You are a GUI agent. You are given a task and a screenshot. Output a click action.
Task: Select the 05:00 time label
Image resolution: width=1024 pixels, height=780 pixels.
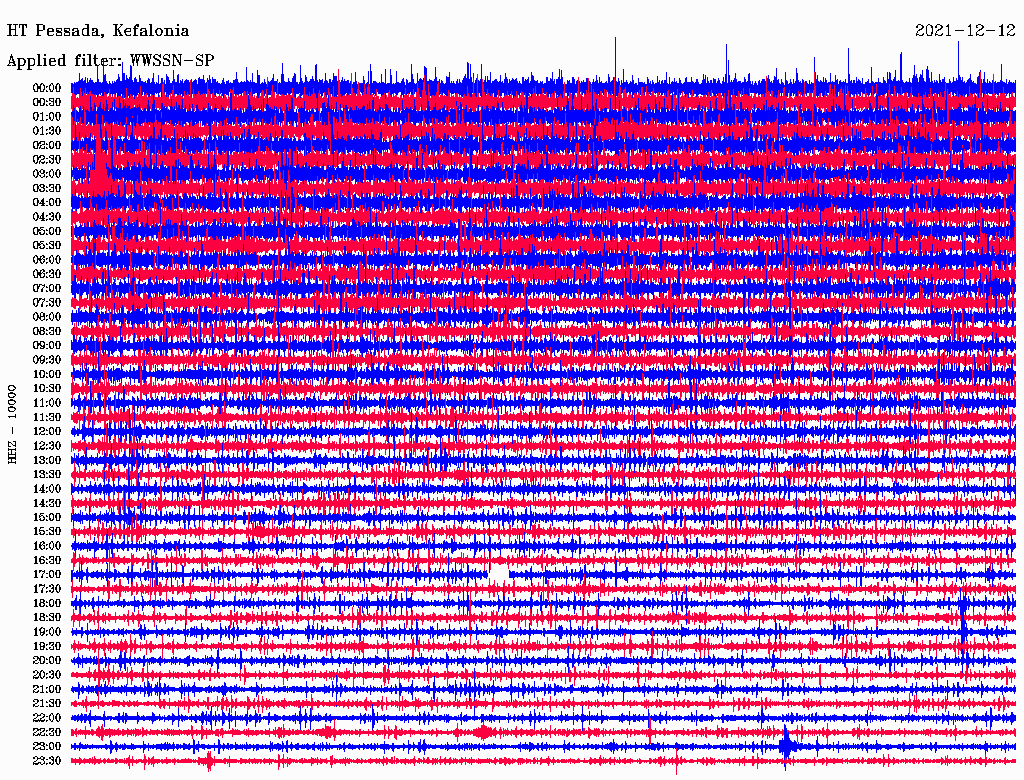pyautogui.click(x=47, y=231)
